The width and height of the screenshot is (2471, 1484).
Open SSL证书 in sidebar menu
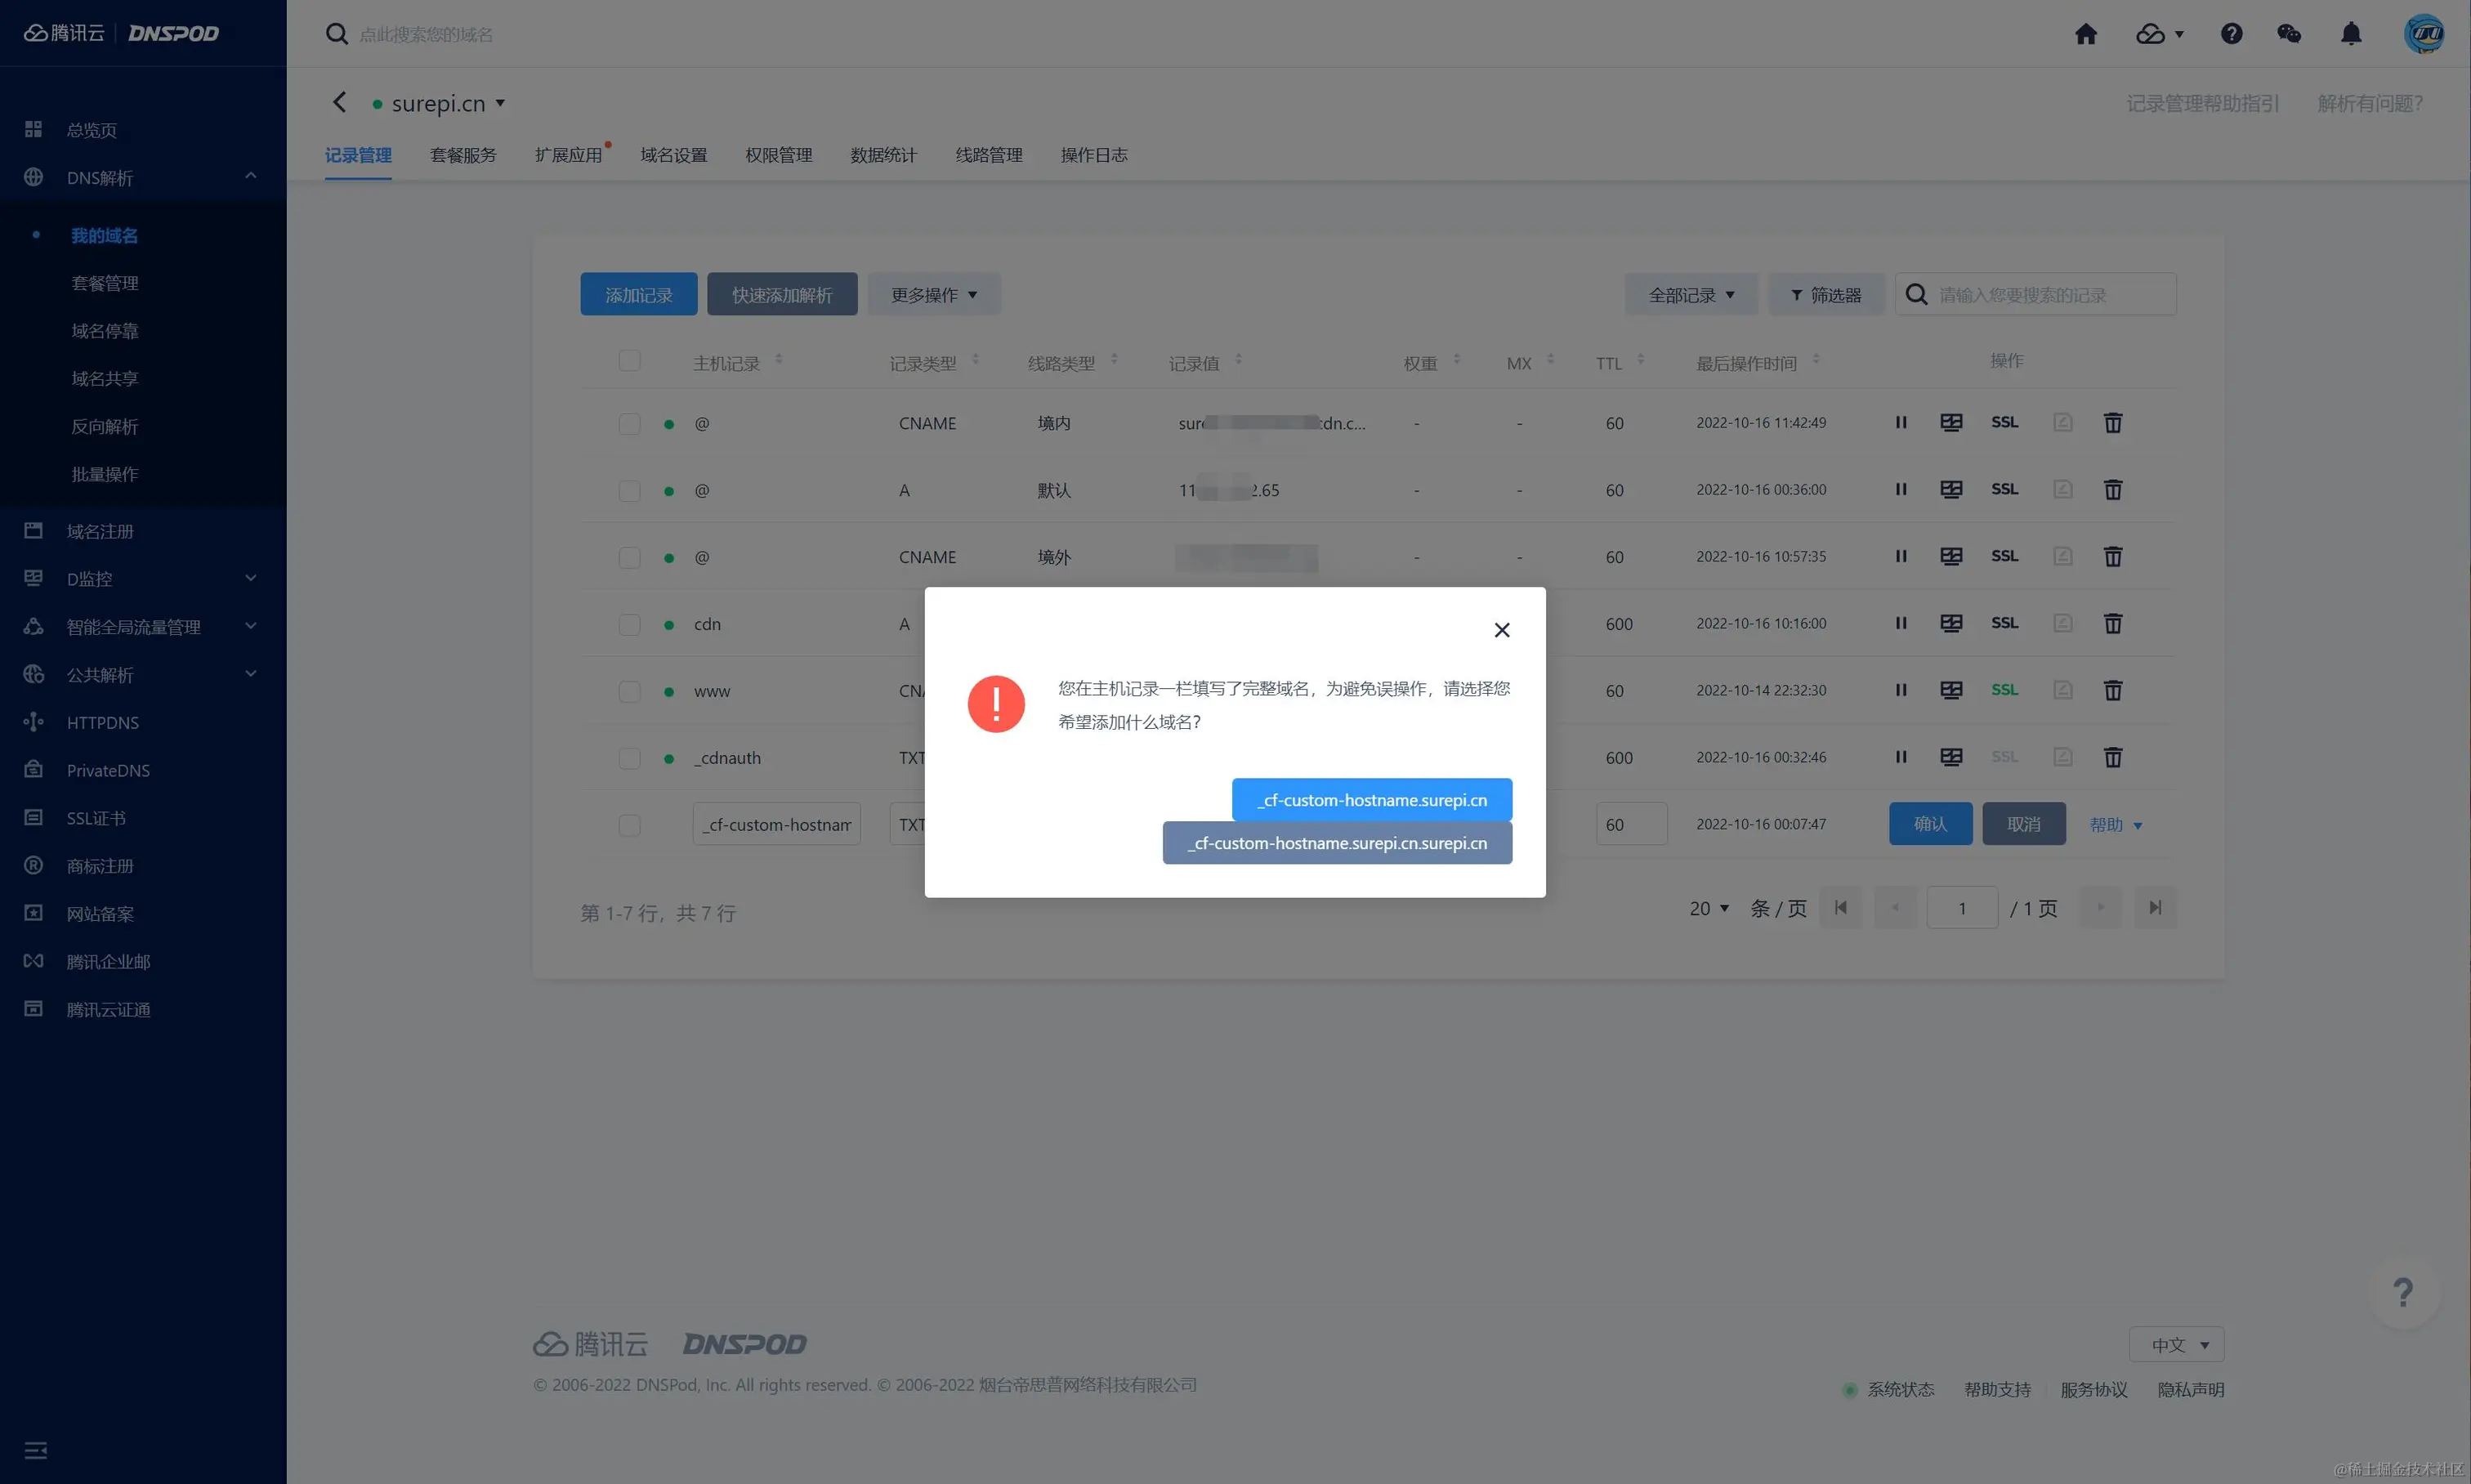pos(96,818)
